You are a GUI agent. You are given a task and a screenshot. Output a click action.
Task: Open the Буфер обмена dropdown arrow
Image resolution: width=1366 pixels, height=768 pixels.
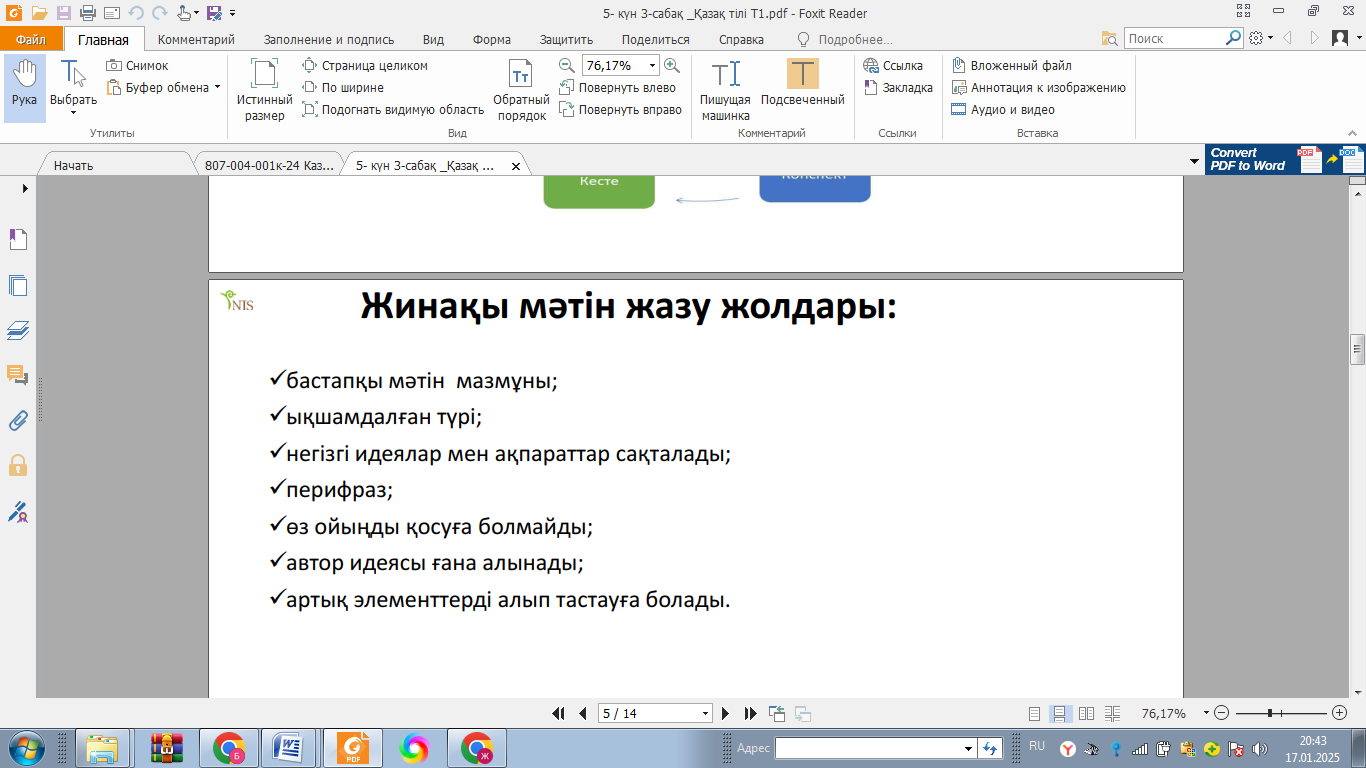[217, 87]
